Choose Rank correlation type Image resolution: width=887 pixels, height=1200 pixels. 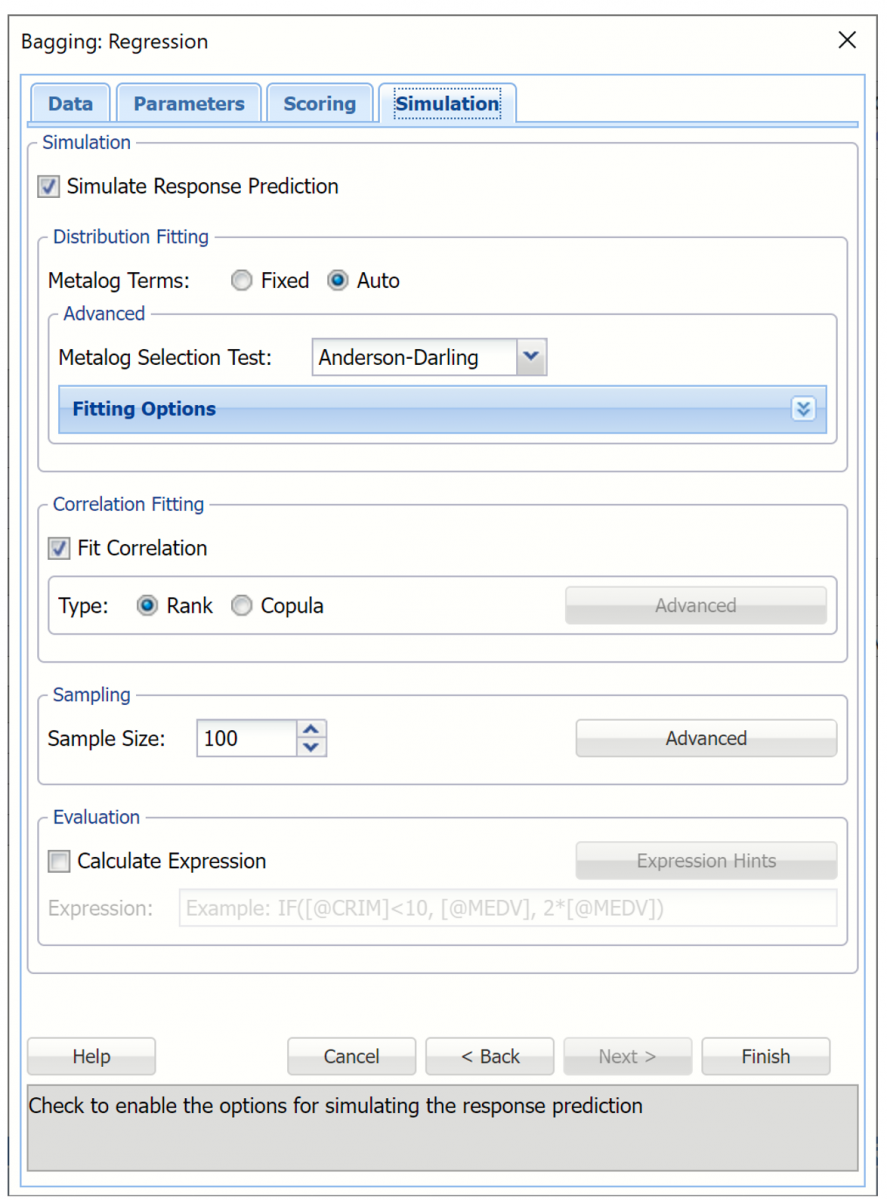(x=147, y=606)
